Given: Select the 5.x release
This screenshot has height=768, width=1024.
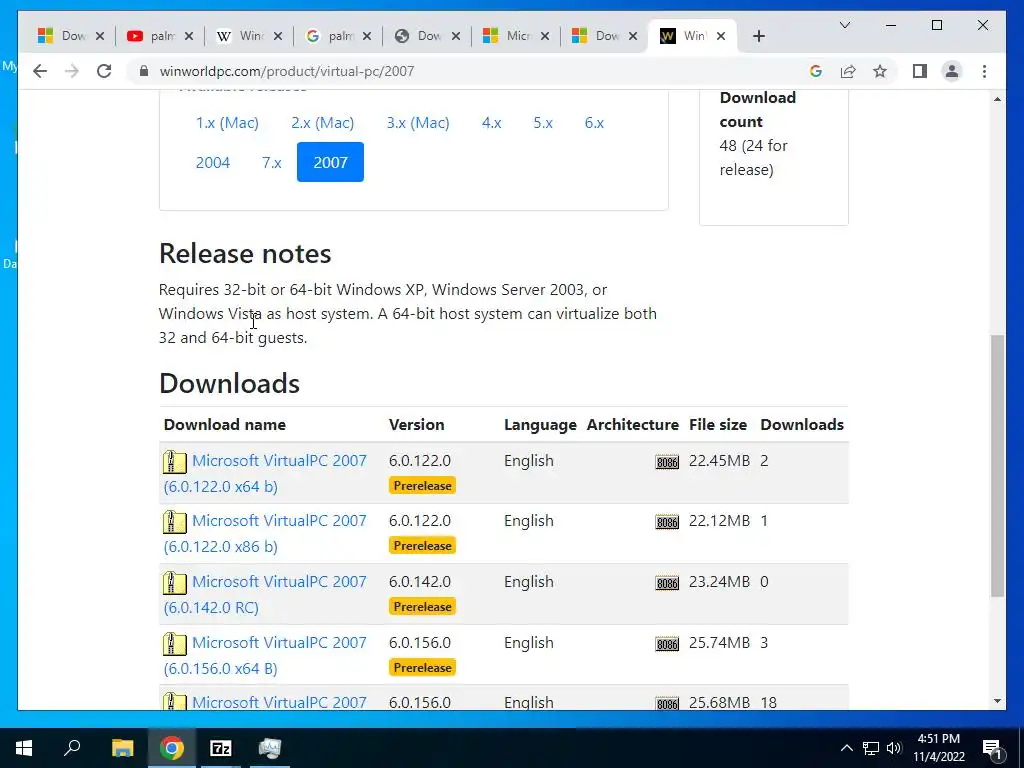Looking at the screenshot, I should coord(543,123).
